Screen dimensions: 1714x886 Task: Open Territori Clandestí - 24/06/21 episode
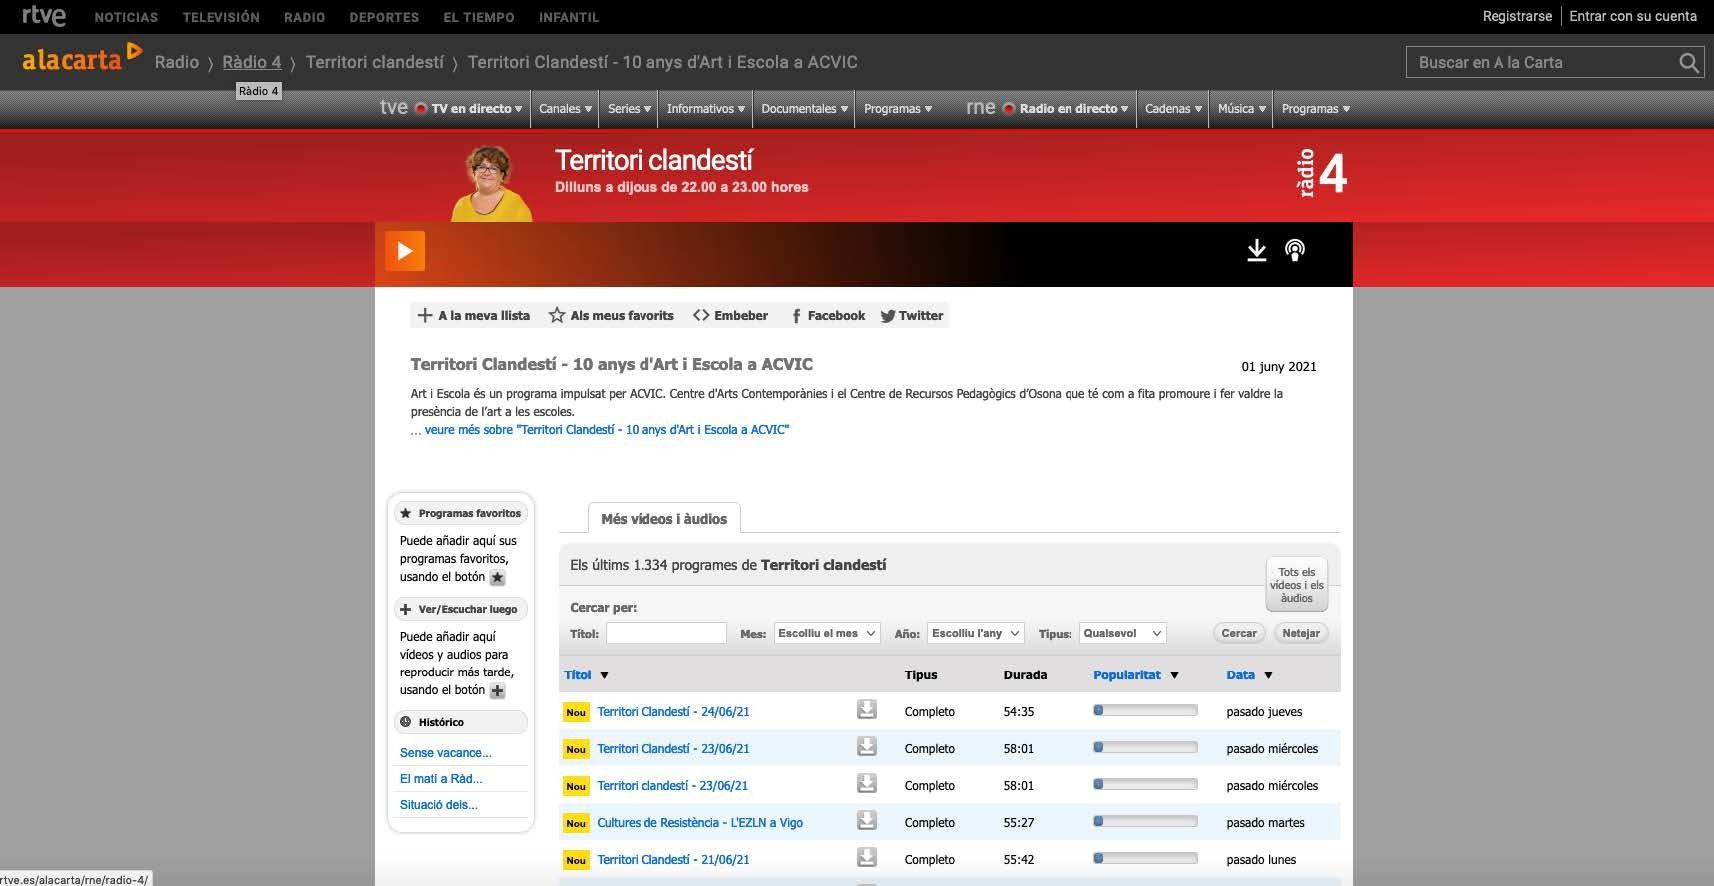[x=673, y=712]
